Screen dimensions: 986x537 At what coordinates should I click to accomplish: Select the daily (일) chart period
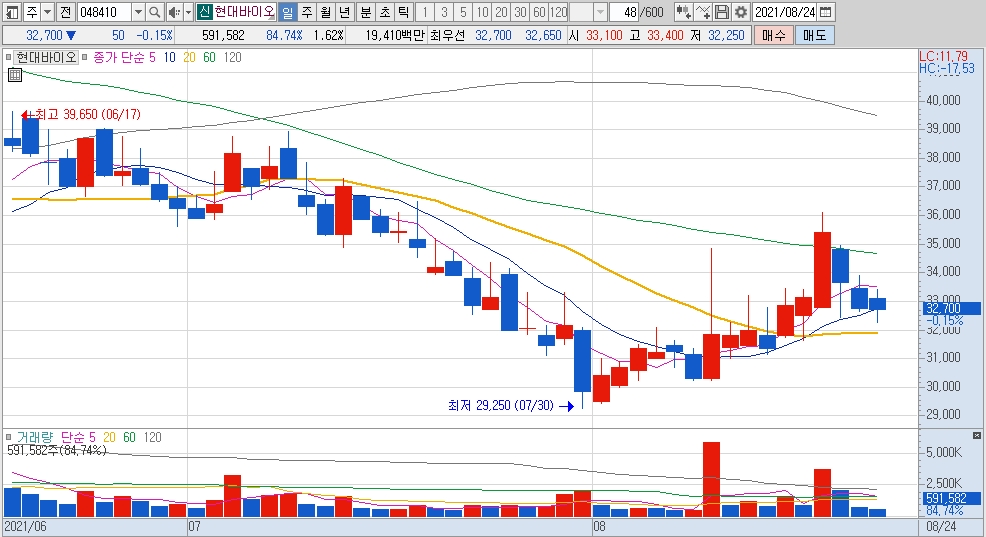[x=287, y=12]
